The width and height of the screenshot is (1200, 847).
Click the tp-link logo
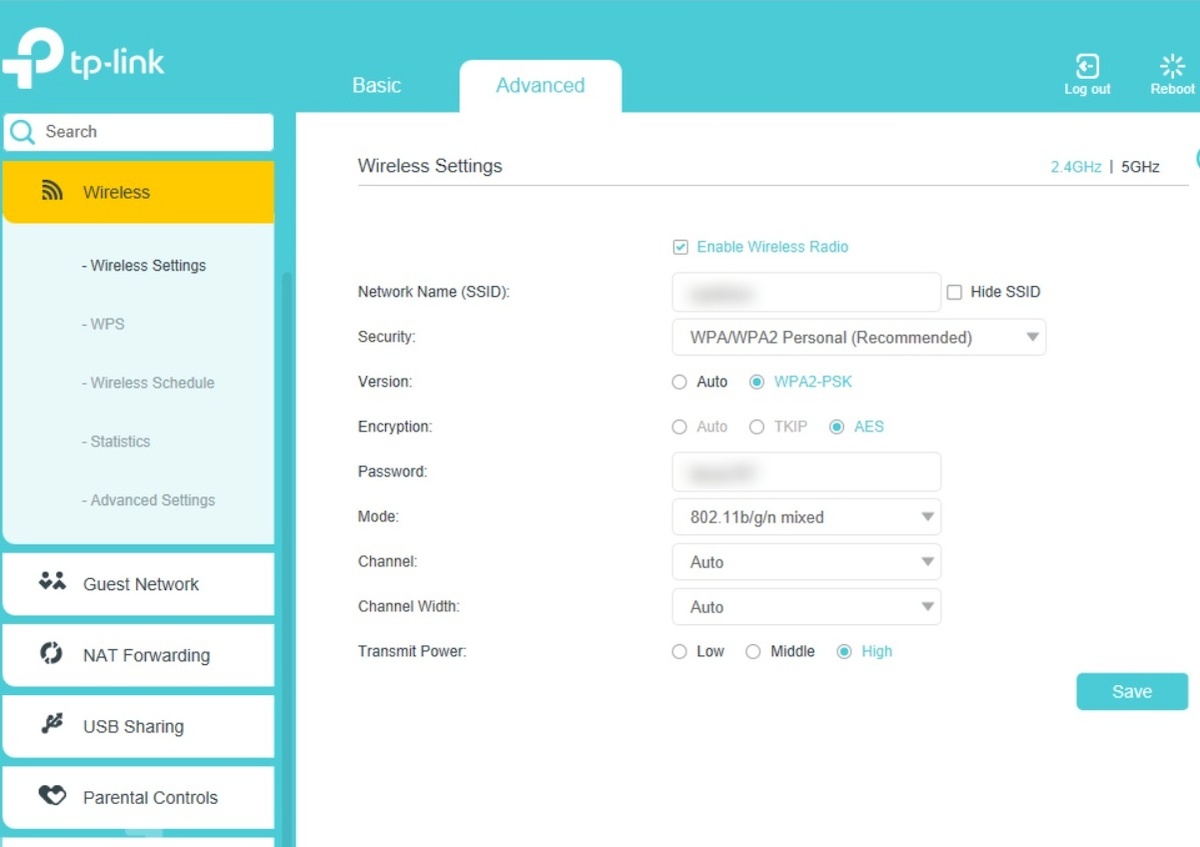[84, 58]
